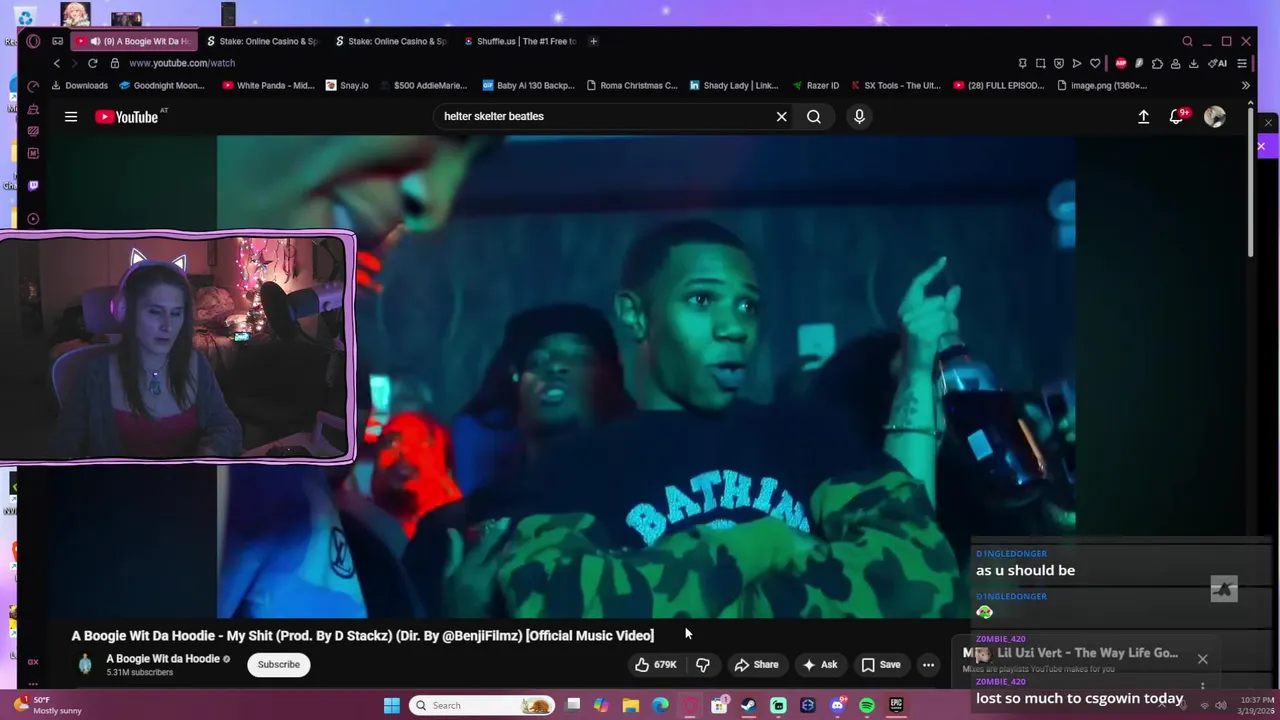The width and height of the screenshot is (1280, 720).
Task: Subscribe to A Boogie Wit da Hoodie
Action: [x=278, y=665]
